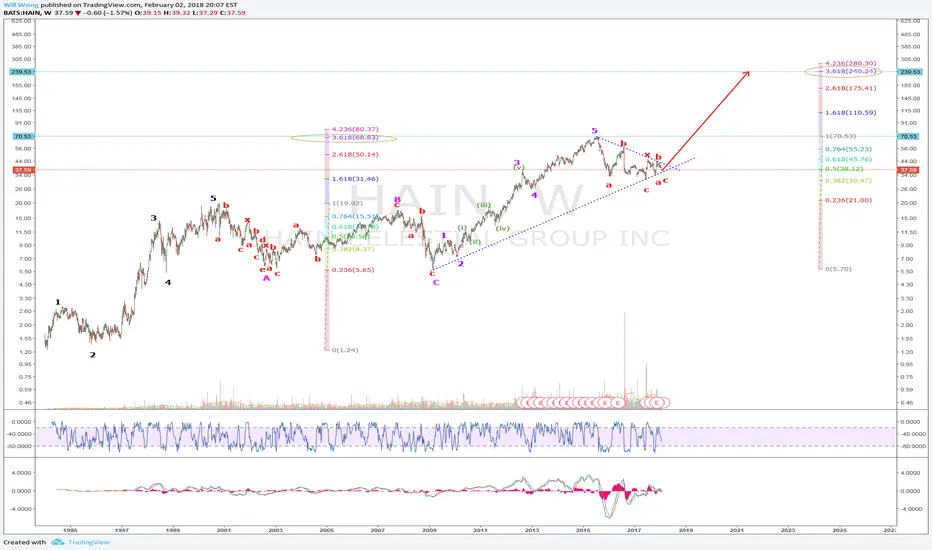Select the 0.236(5.65) Fibonacci level label
The image size is (932, 550).
point(353,270)
